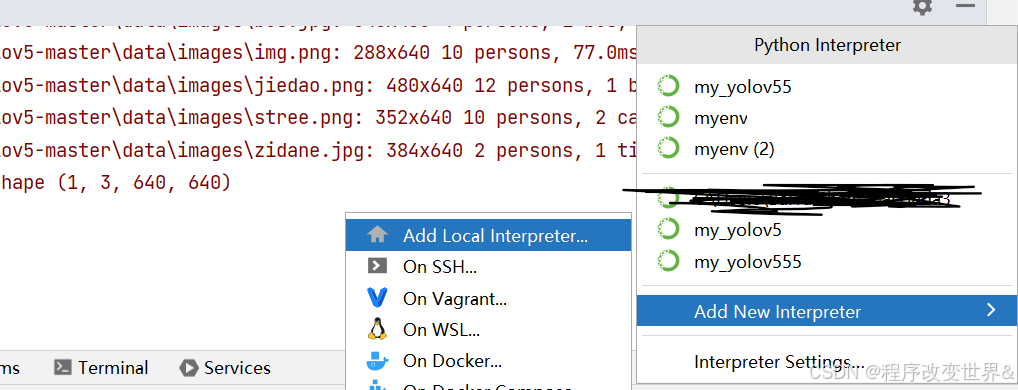Choose On WSL interpreter option
1018x390 pixels.
click(488, 329)
